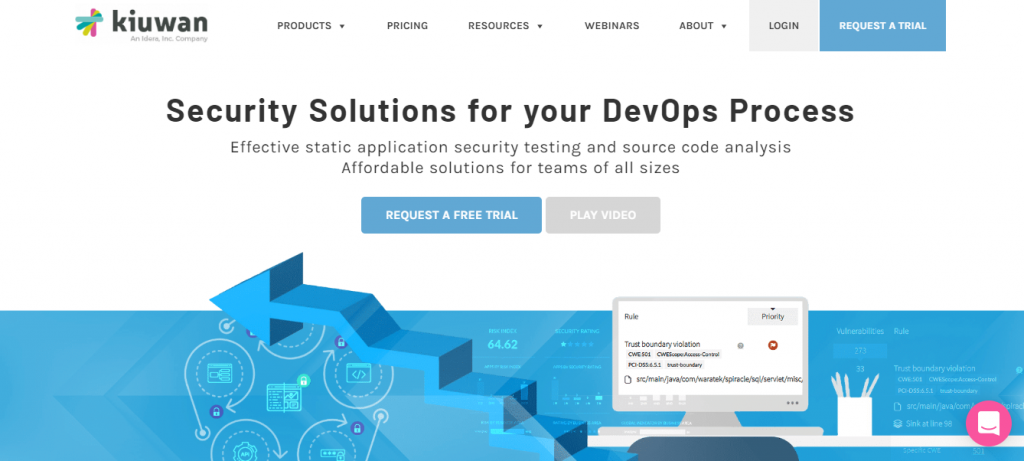Click the code brackets window icon

click(x=358, y=374)
